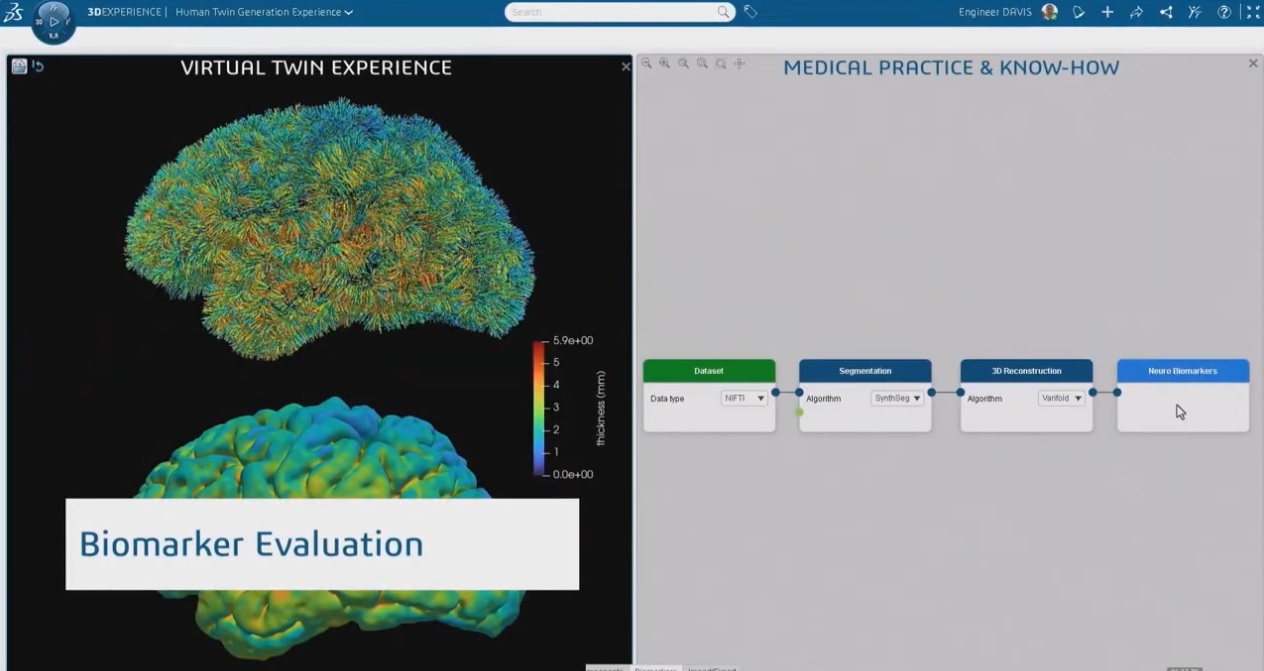Click the thickness color scale bar
The image size is (1264, 671).
pyautogui.click(x=539, y=407)
